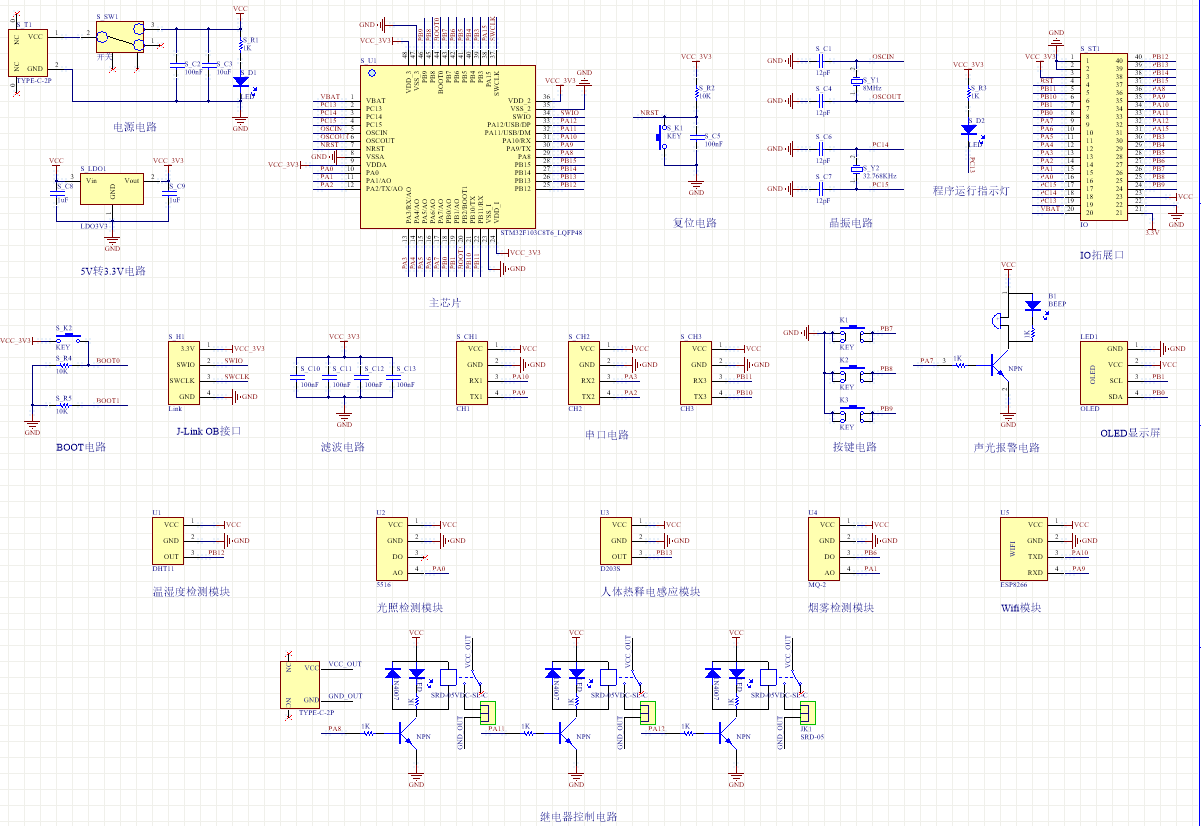This screenshot has height=826, width=1201.
Task: Select the S_D2 run indicator LED
Action: 969,129
